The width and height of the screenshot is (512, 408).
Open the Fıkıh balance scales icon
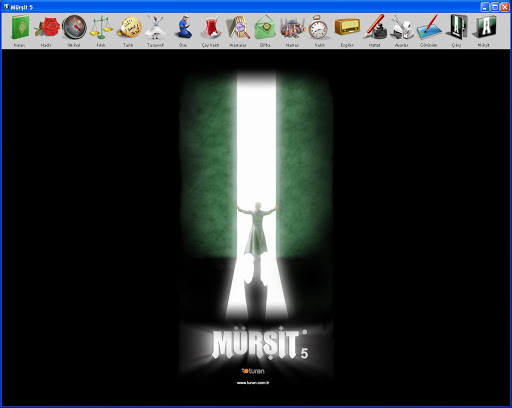tap(101, 27)
